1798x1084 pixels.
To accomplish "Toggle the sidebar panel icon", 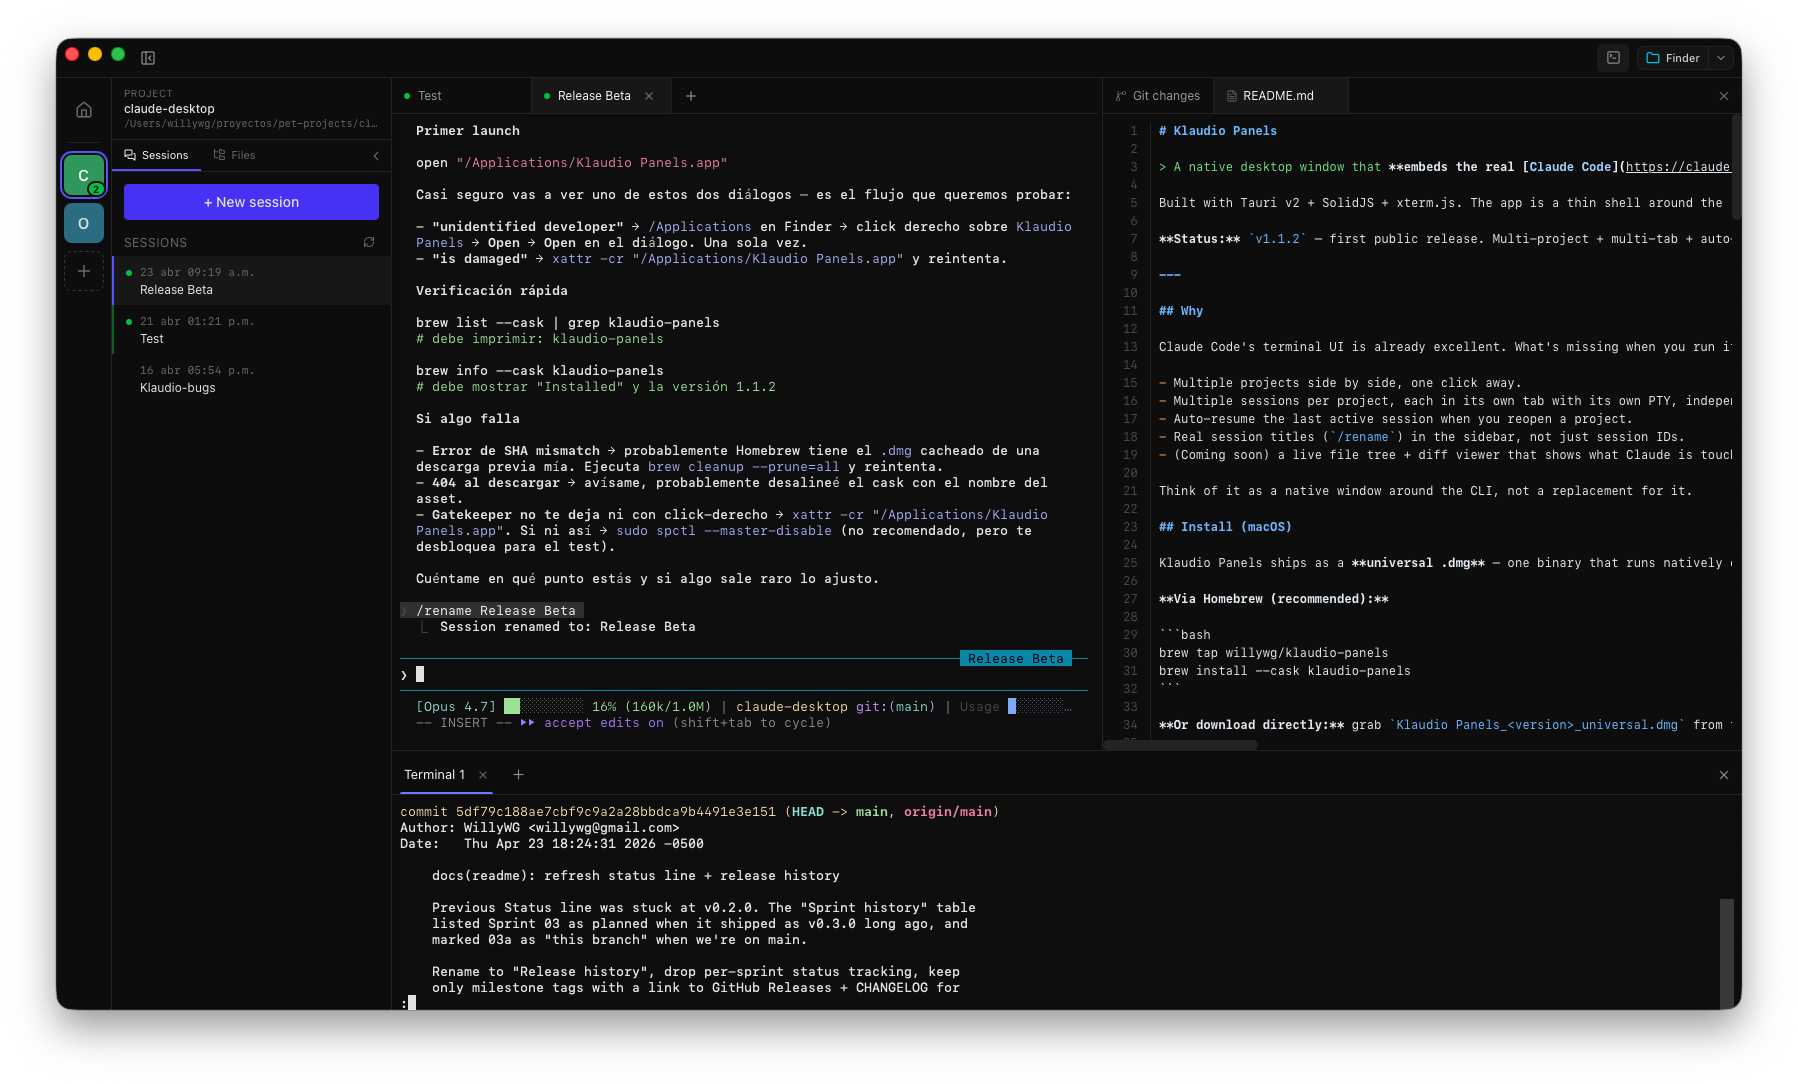I will point(148,58).
